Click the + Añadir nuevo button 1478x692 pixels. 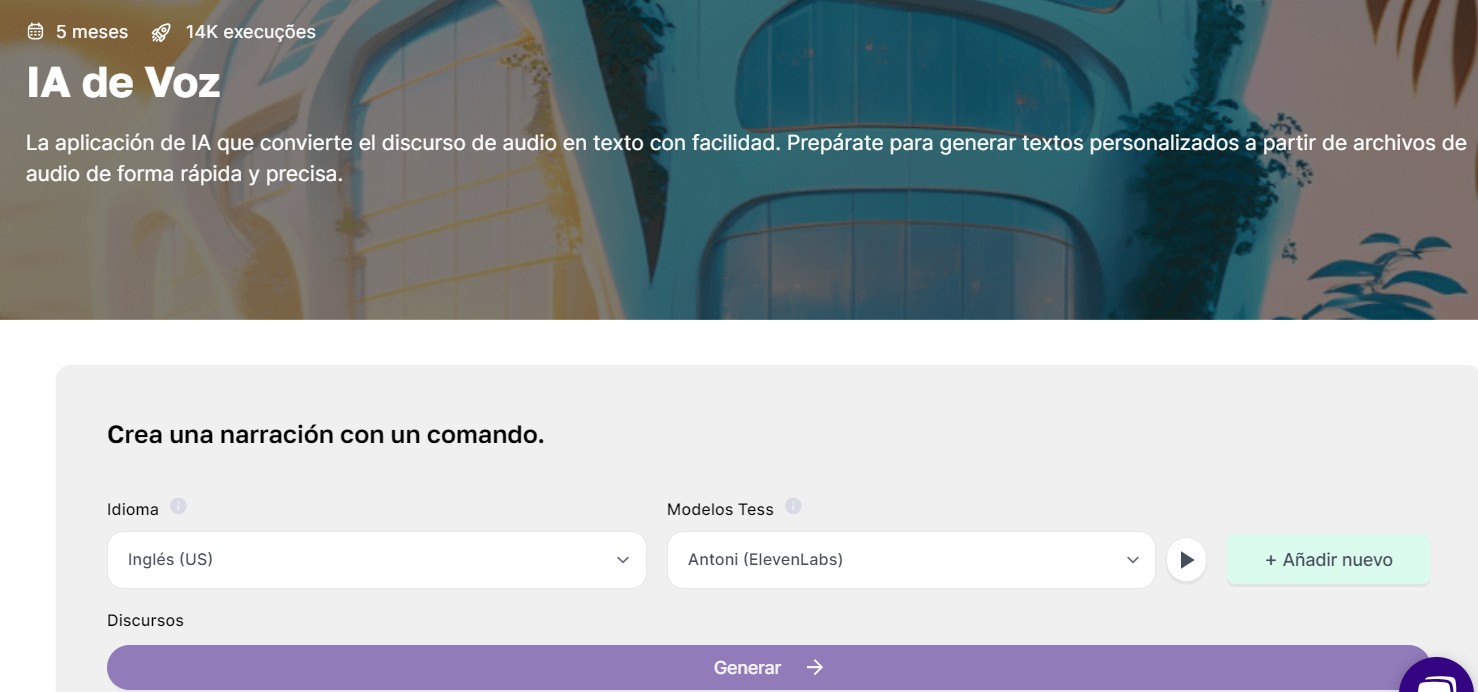(x=1329, y=560)
